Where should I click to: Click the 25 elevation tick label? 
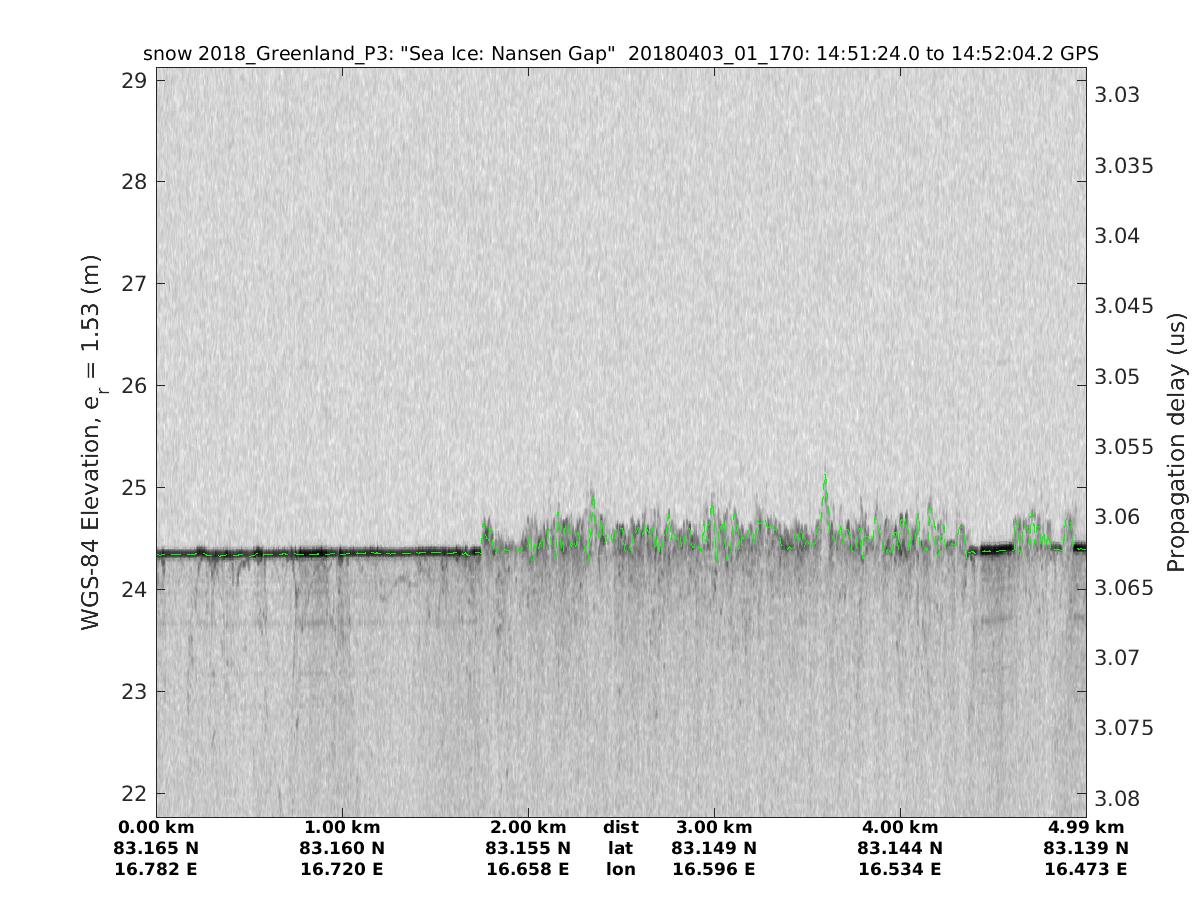pos(132,488)
